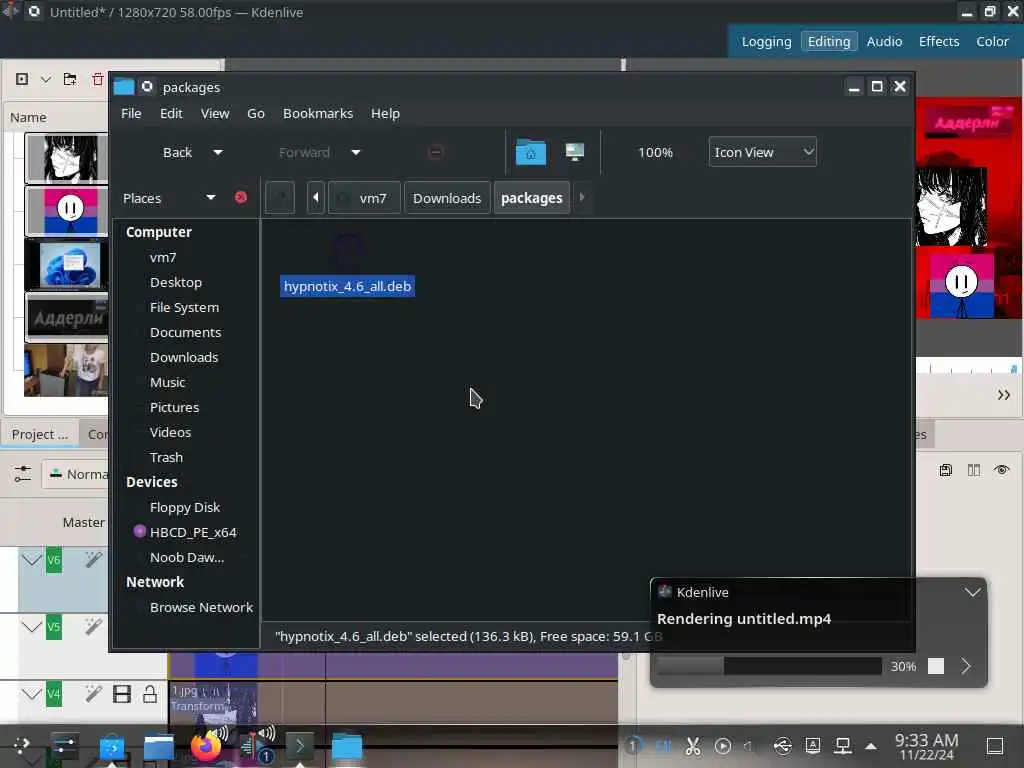This screenshot has height=768, width=1024.
Task: Switch to Color workspace in Kdenlive
Action: point(992,41)
